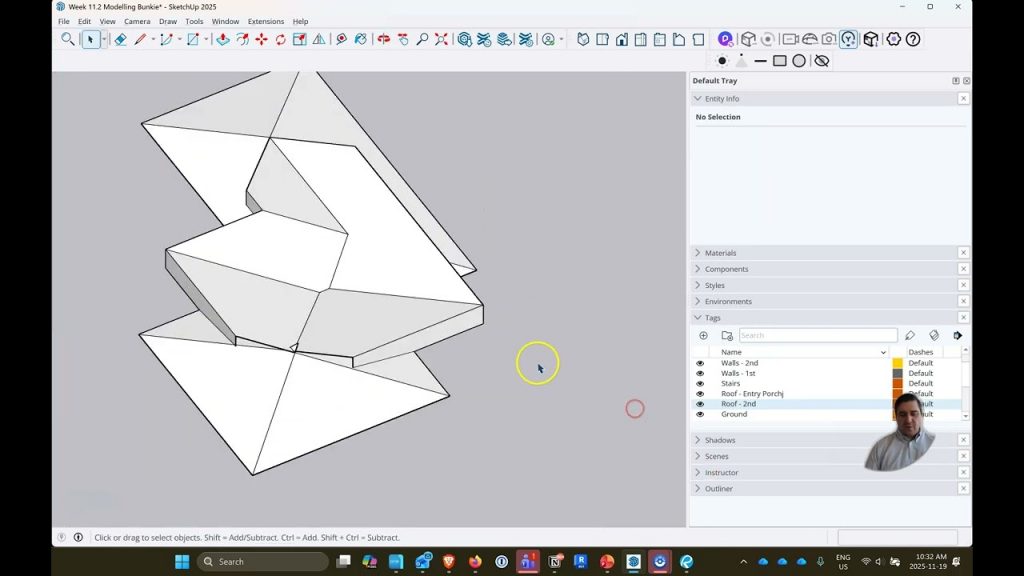1024x576 pixels.
Task: Open the Camera menu
Action: point(137,21)
